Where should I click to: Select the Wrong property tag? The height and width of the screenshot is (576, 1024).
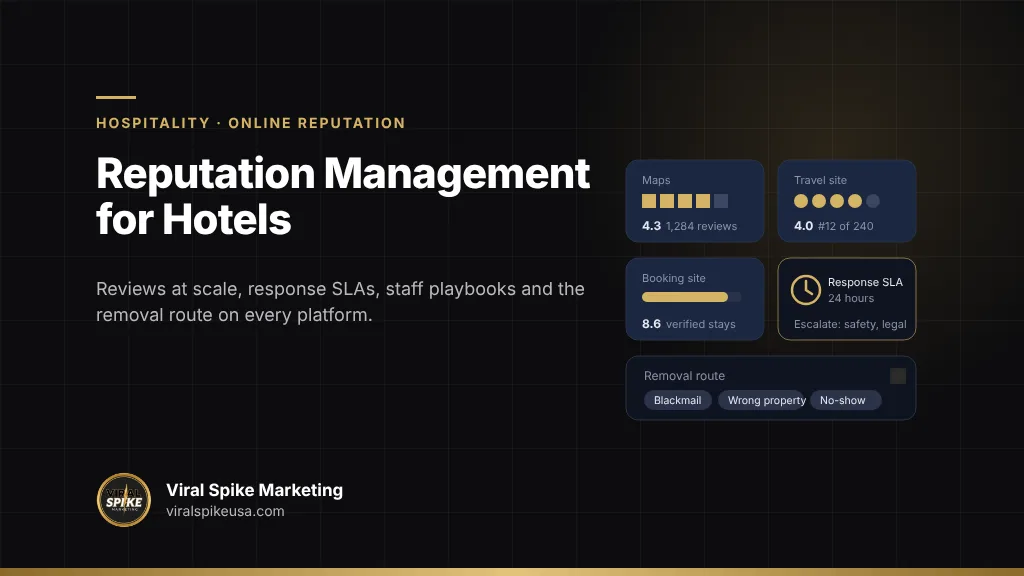761,400
